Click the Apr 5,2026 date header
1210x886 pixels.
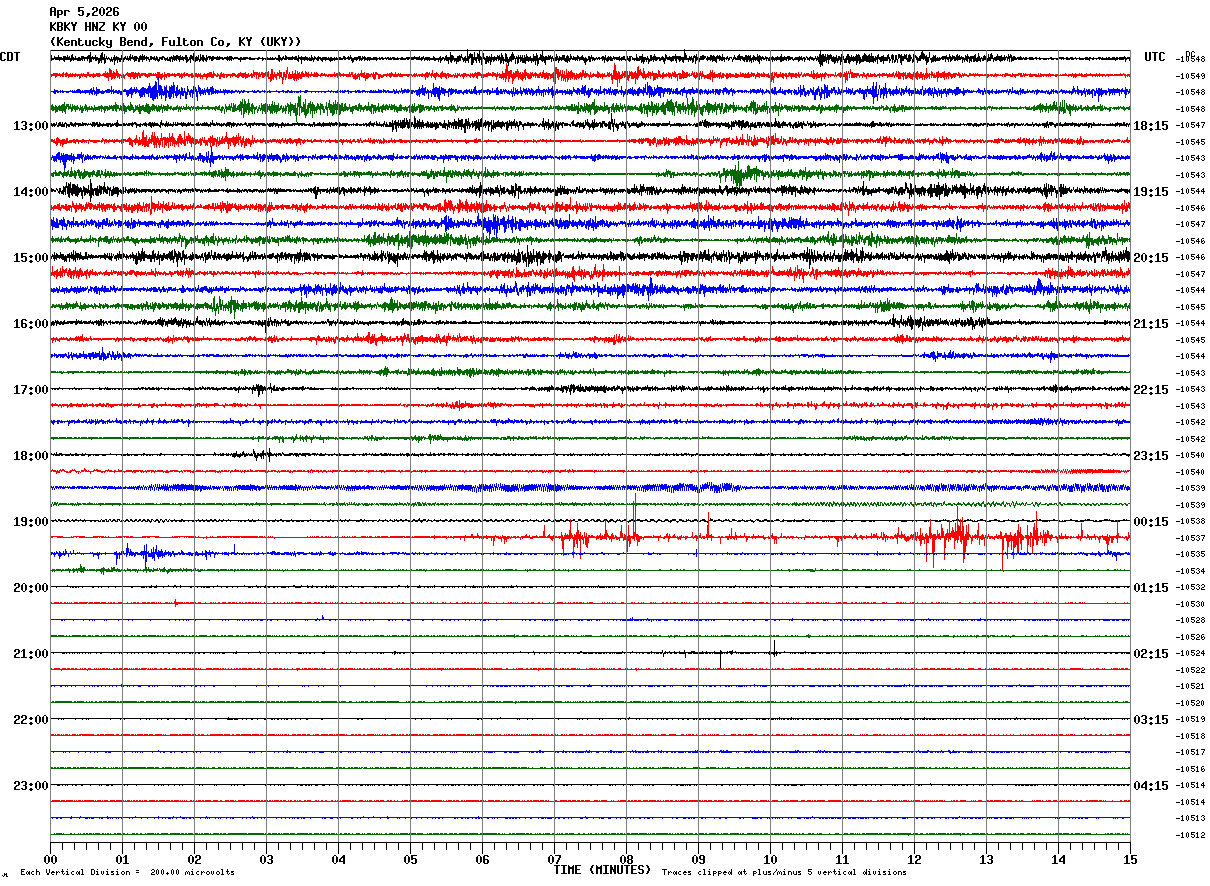click(x=84, y=12)
